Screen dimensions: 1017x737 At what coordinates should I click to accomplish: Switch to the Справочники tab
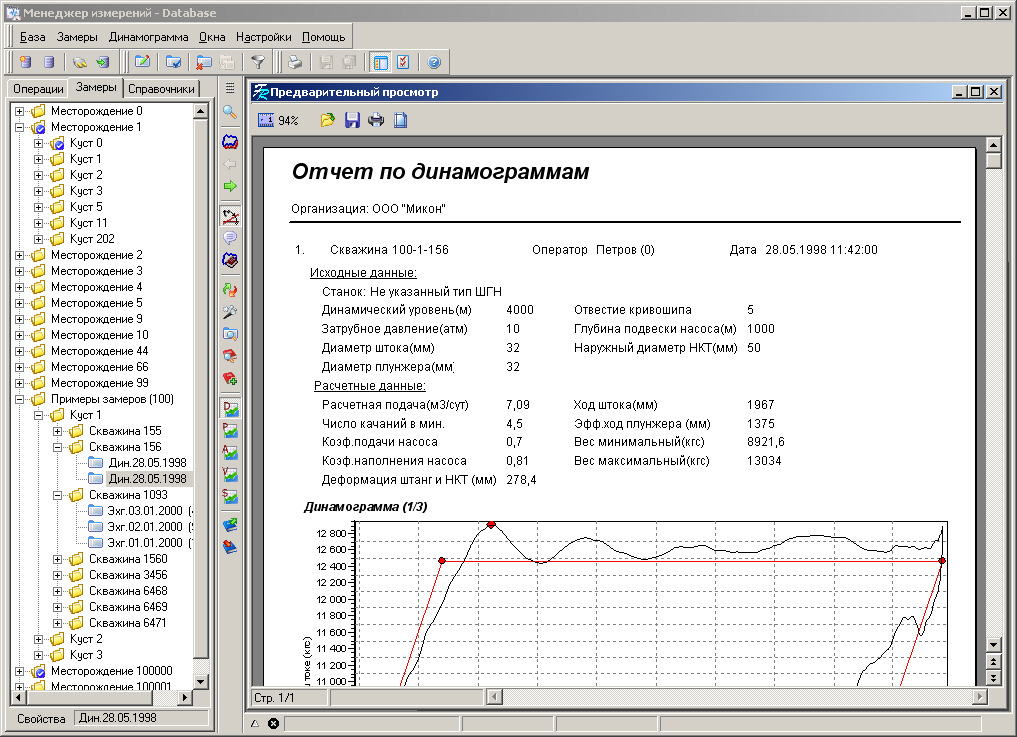point(162,89)
